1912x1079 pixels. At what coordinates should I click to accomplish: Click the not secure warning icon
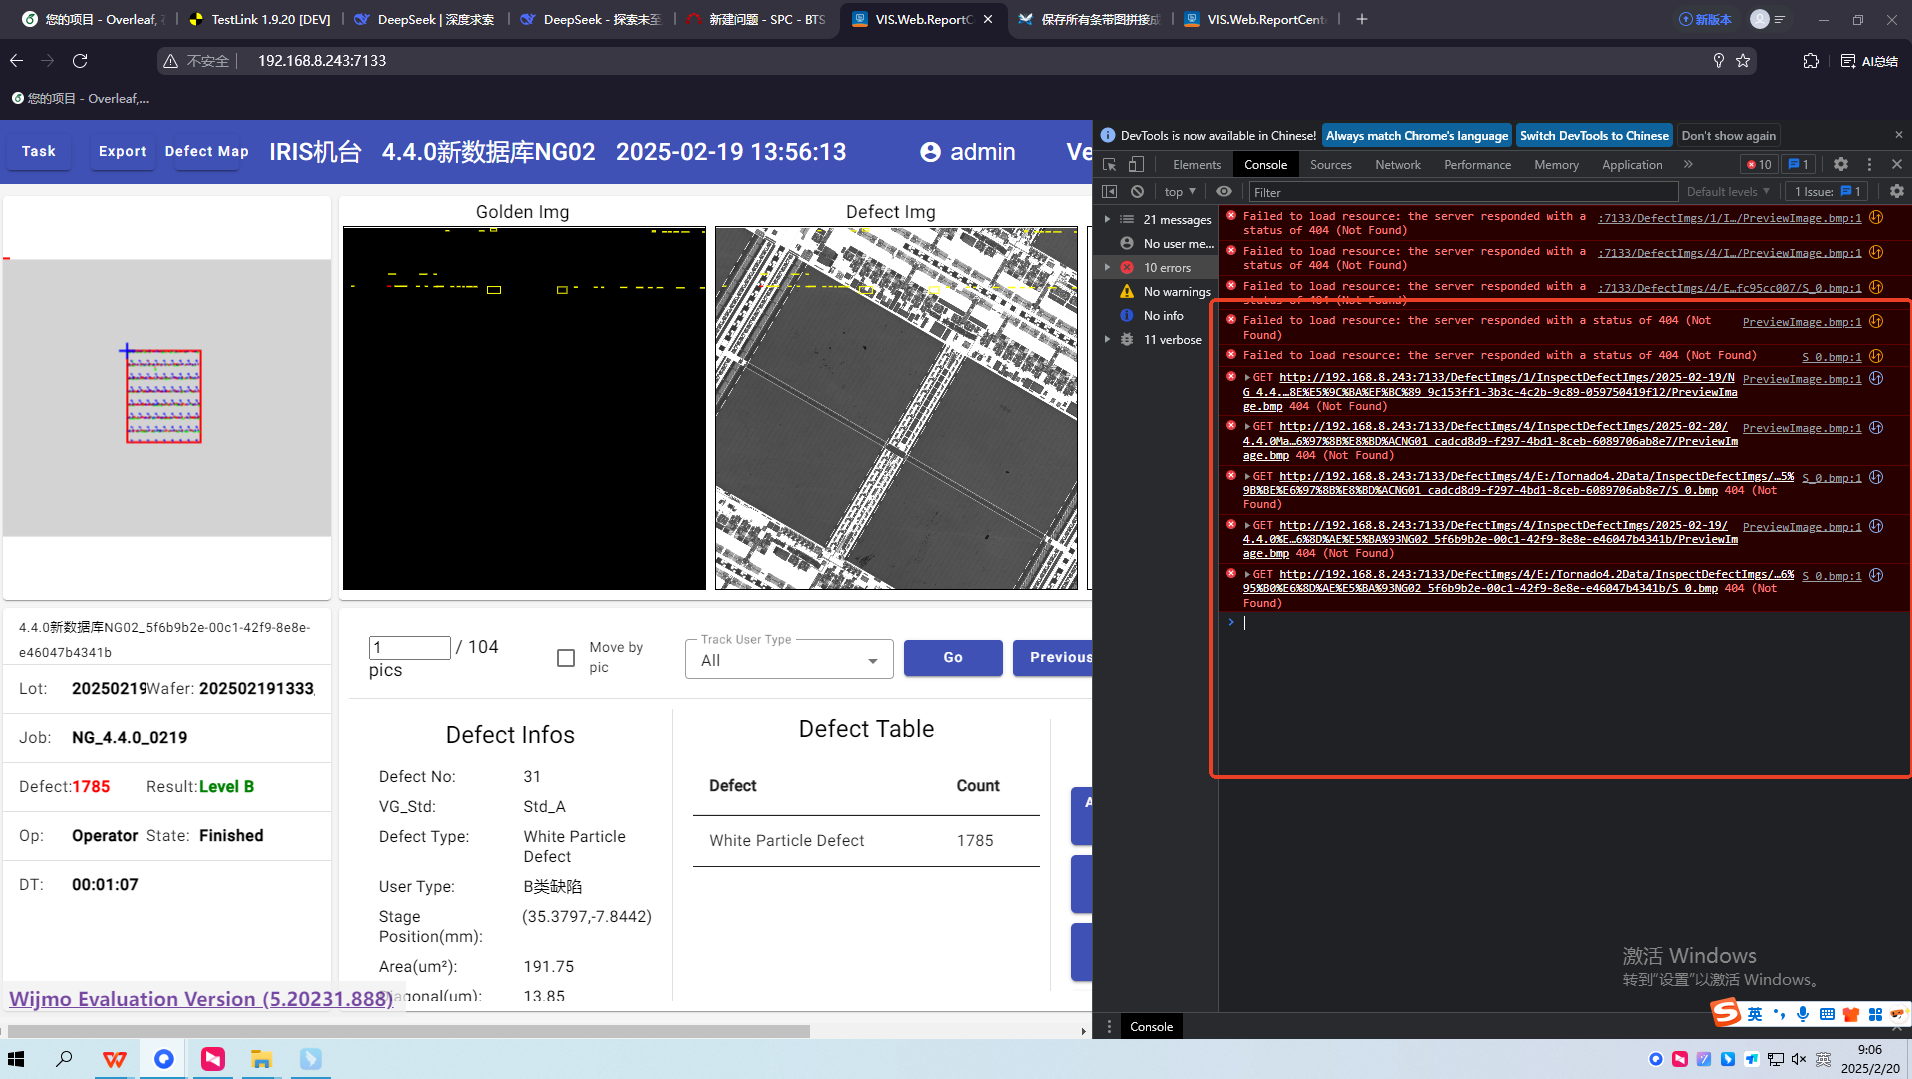click(x=170, y=61)
